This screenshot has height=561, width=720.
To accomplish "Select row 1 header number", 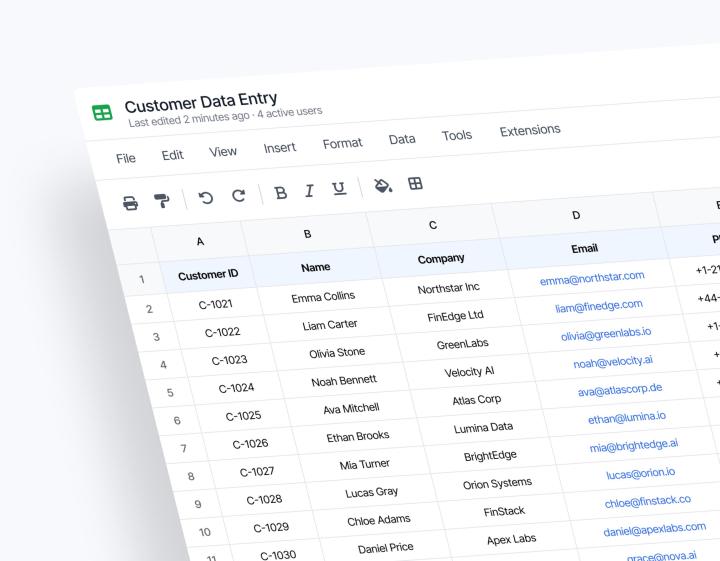I will point(141,279).
